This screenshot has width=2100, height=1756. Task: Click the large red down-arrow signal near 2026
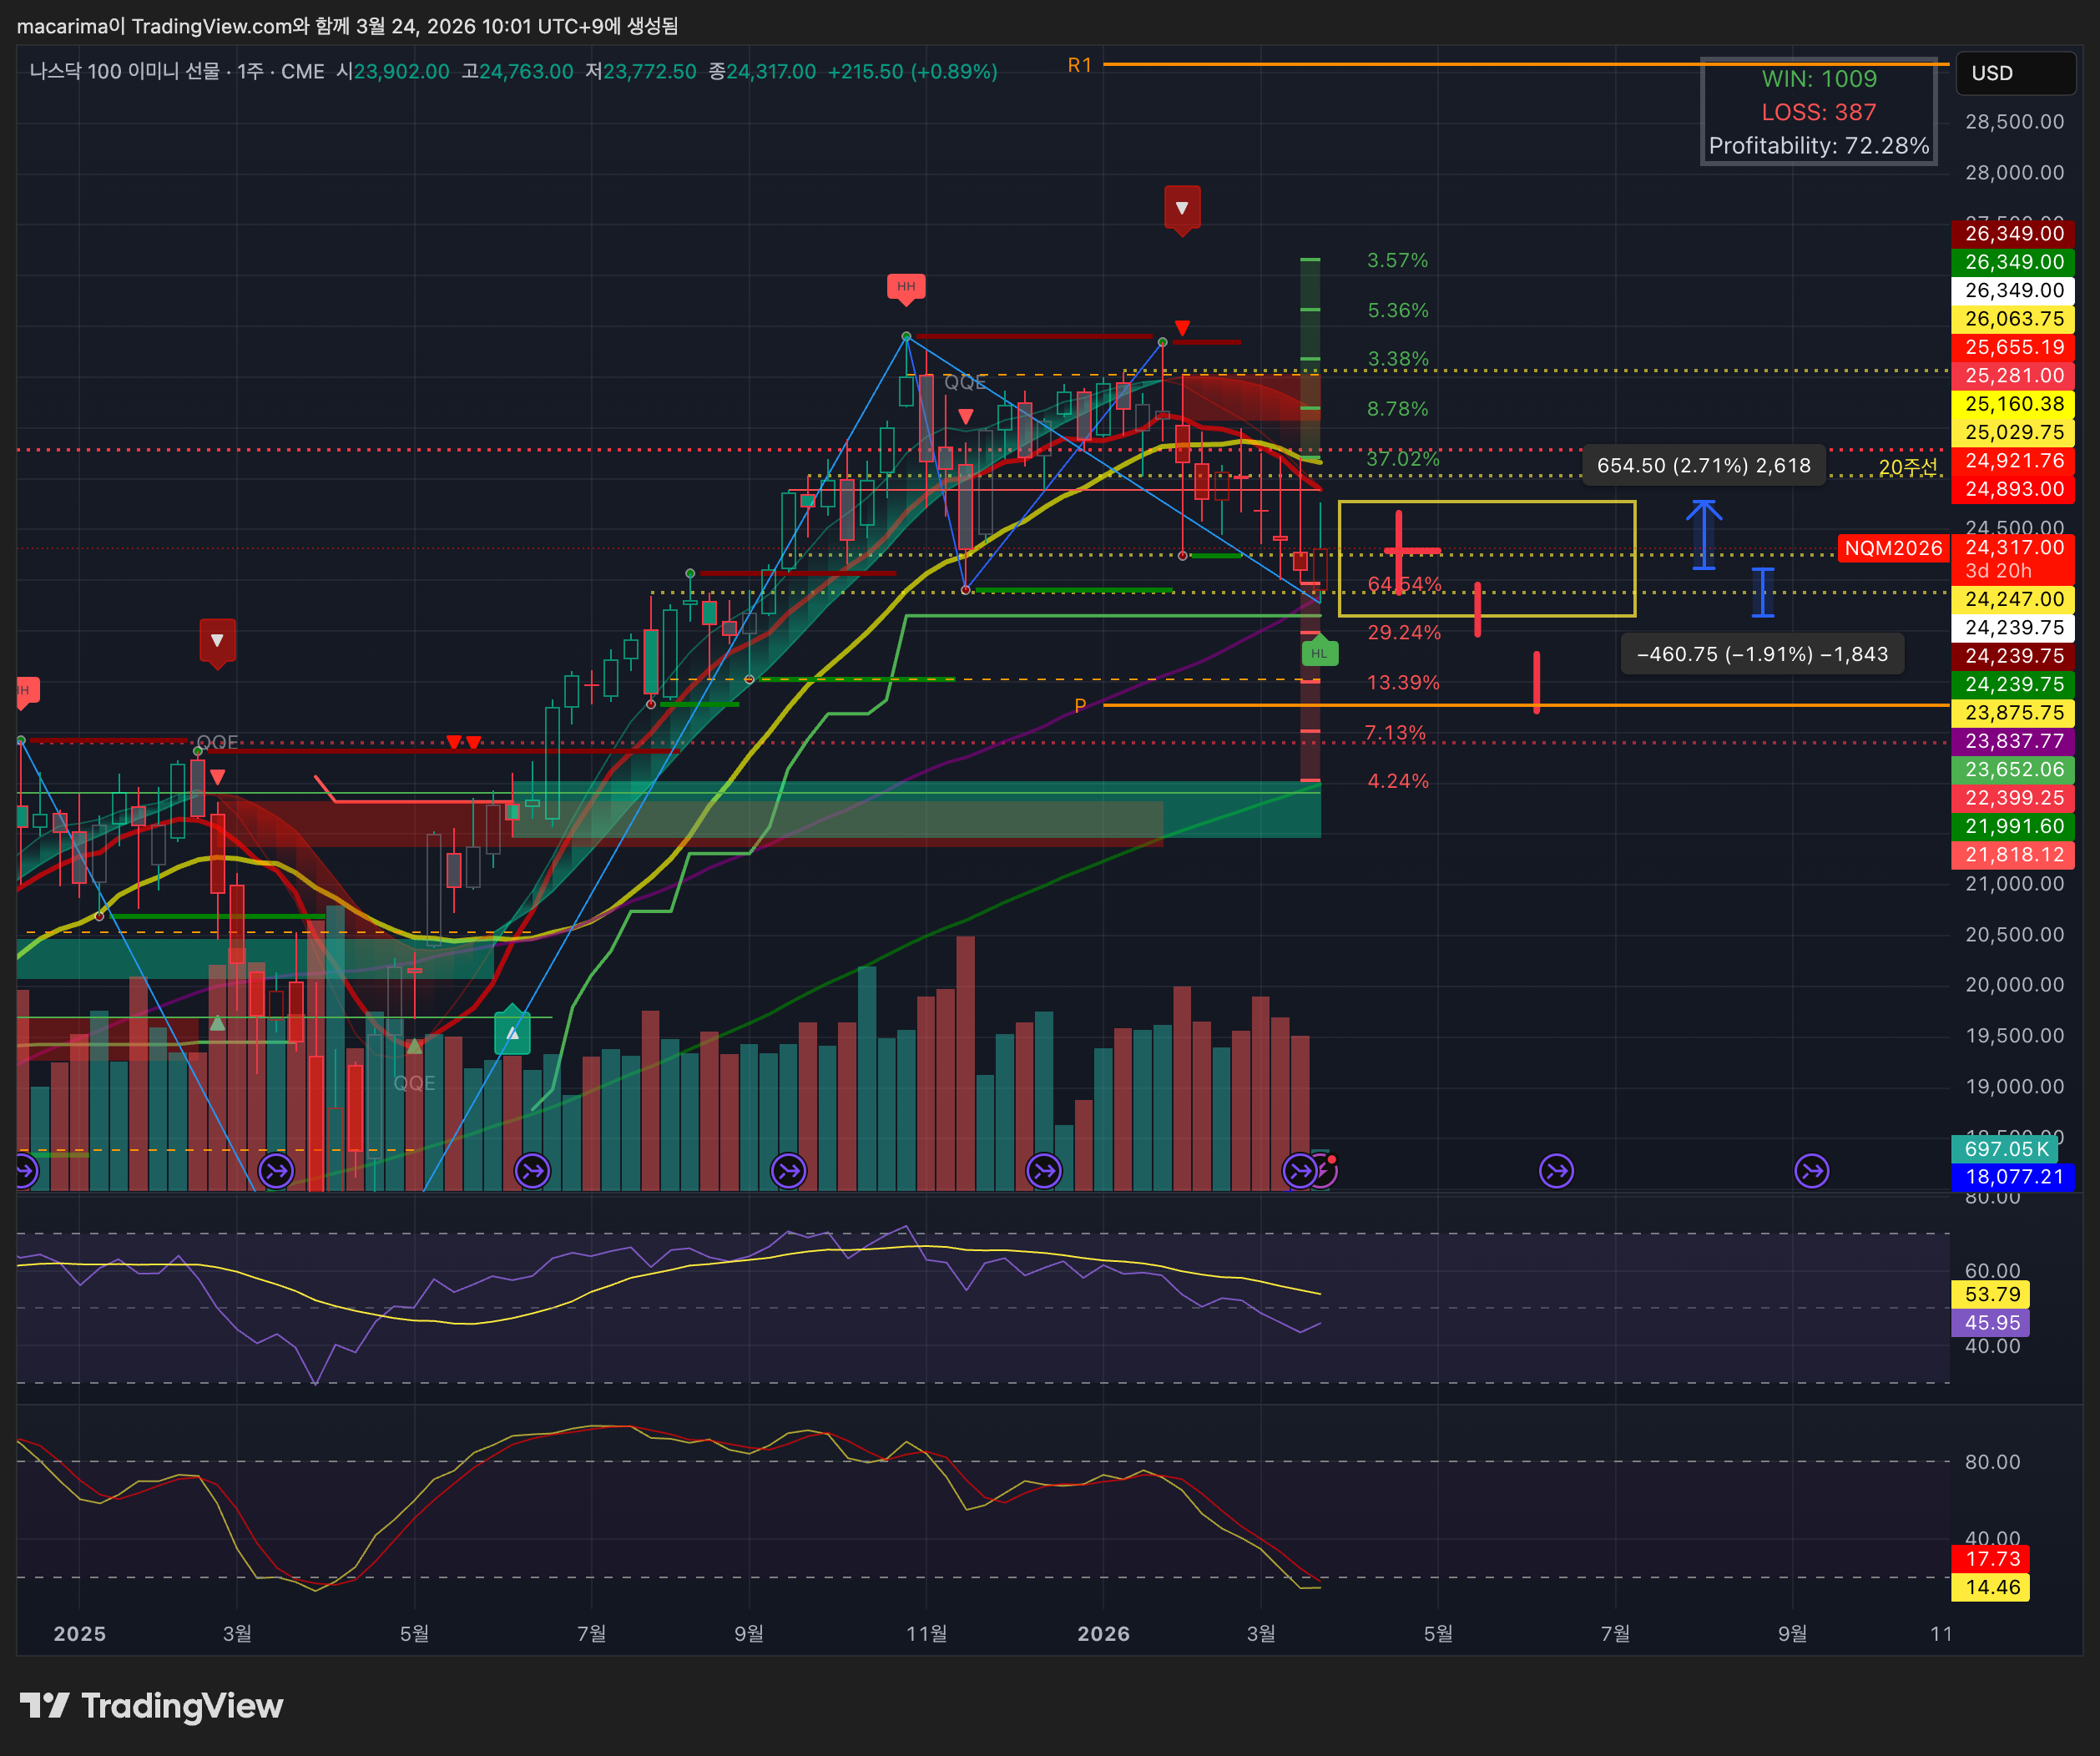pyautogui.click(x=1182, y=208)
